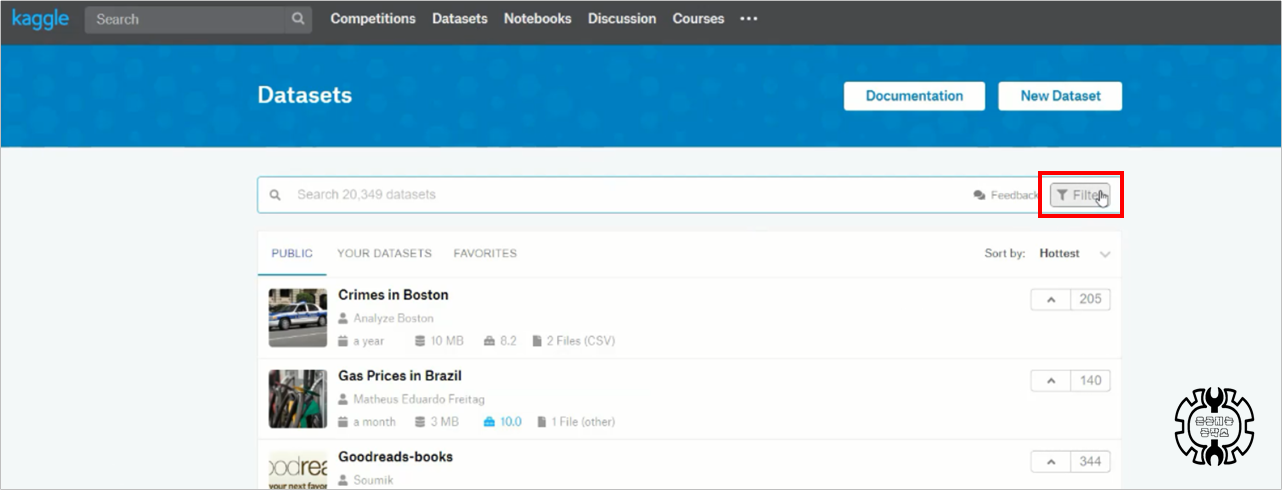Click the '3 MB' size text

pos(444,422)
